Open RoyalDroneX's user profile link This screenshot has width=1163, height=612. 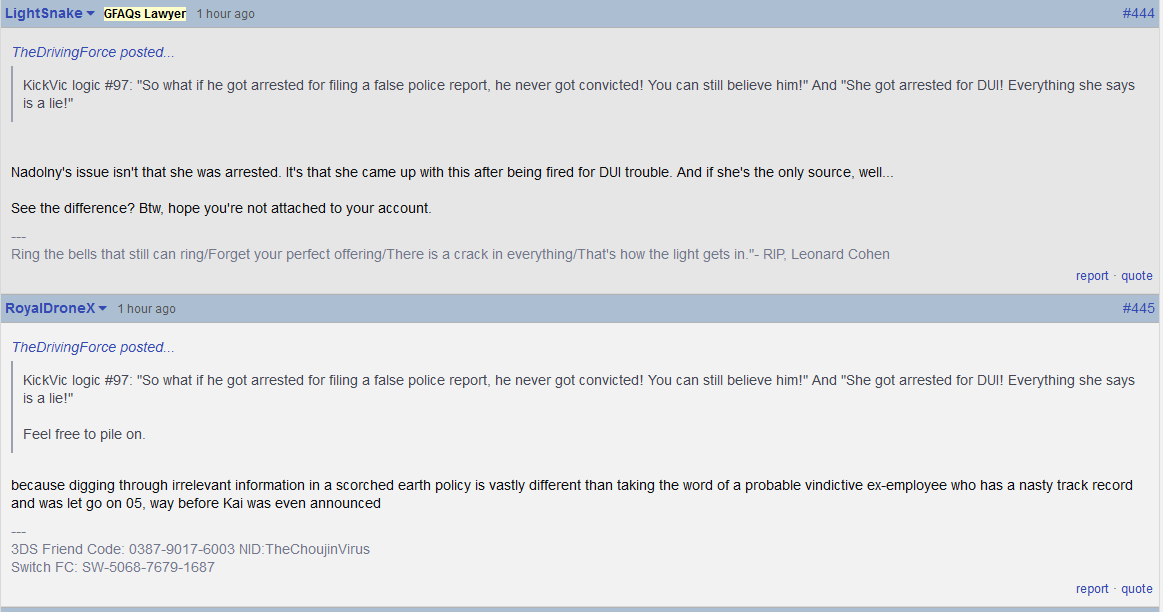50,308
